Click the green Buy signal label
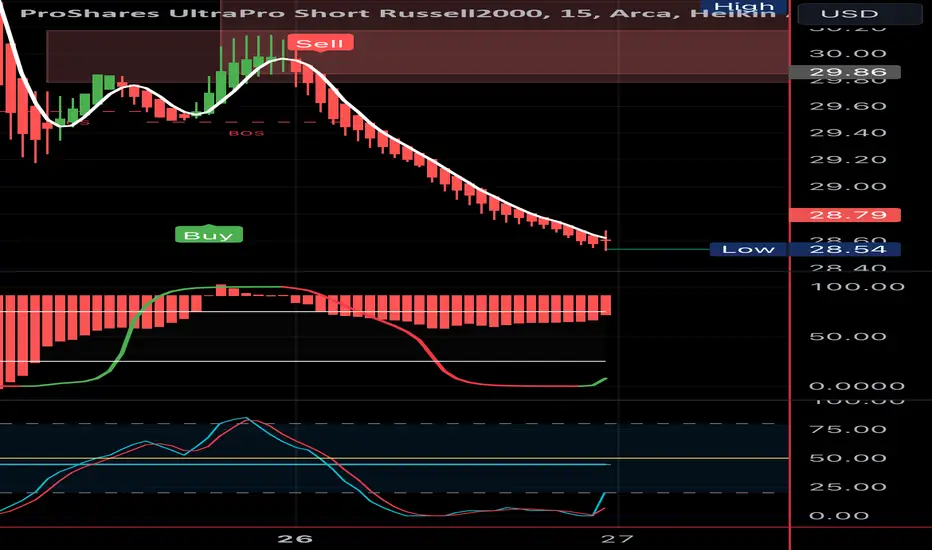The height and width of the screenshot is (550, 932). 209,235
